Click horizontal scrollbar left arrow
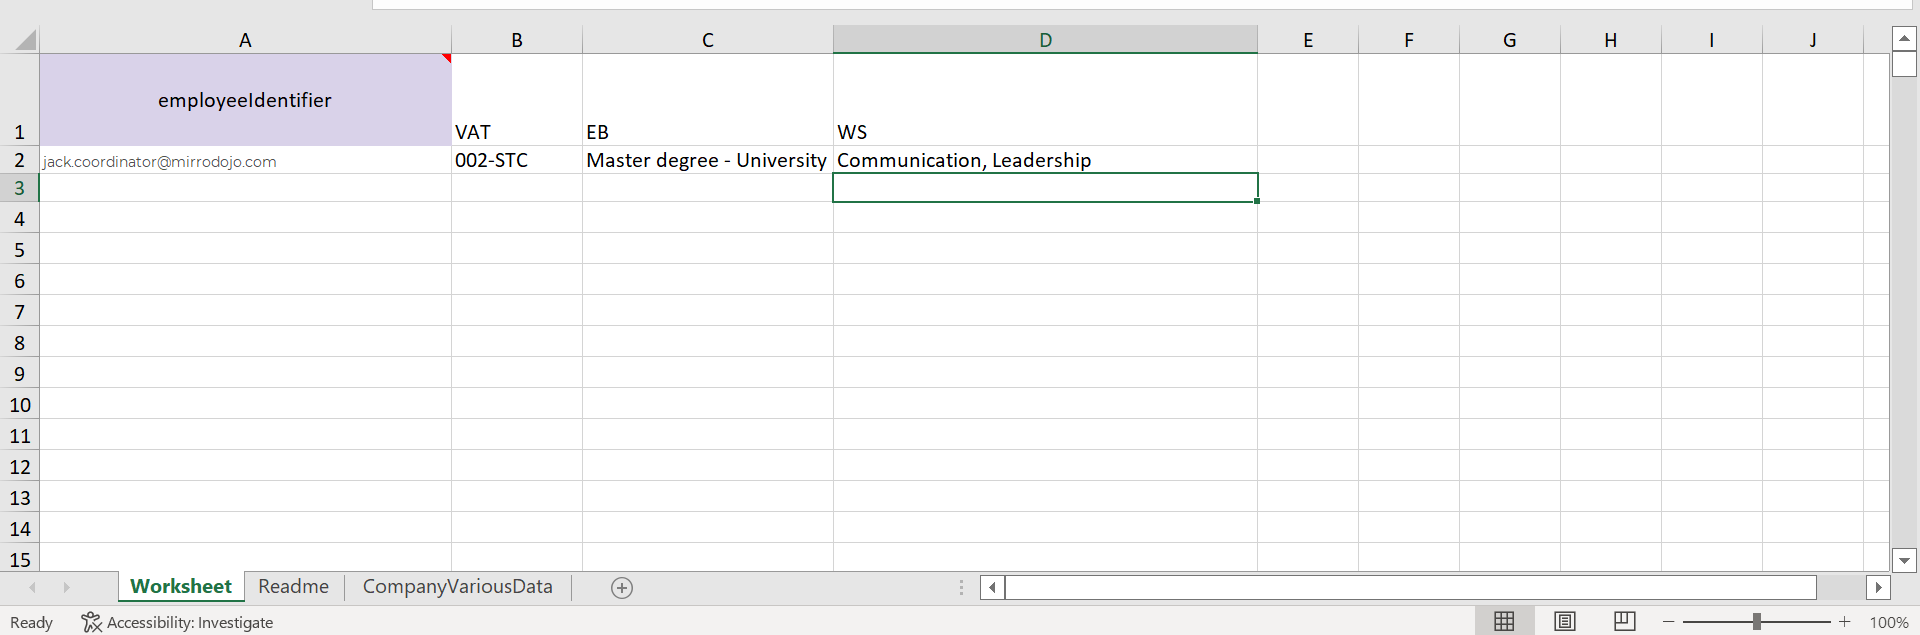The image size is (1920, 635). 992,587
